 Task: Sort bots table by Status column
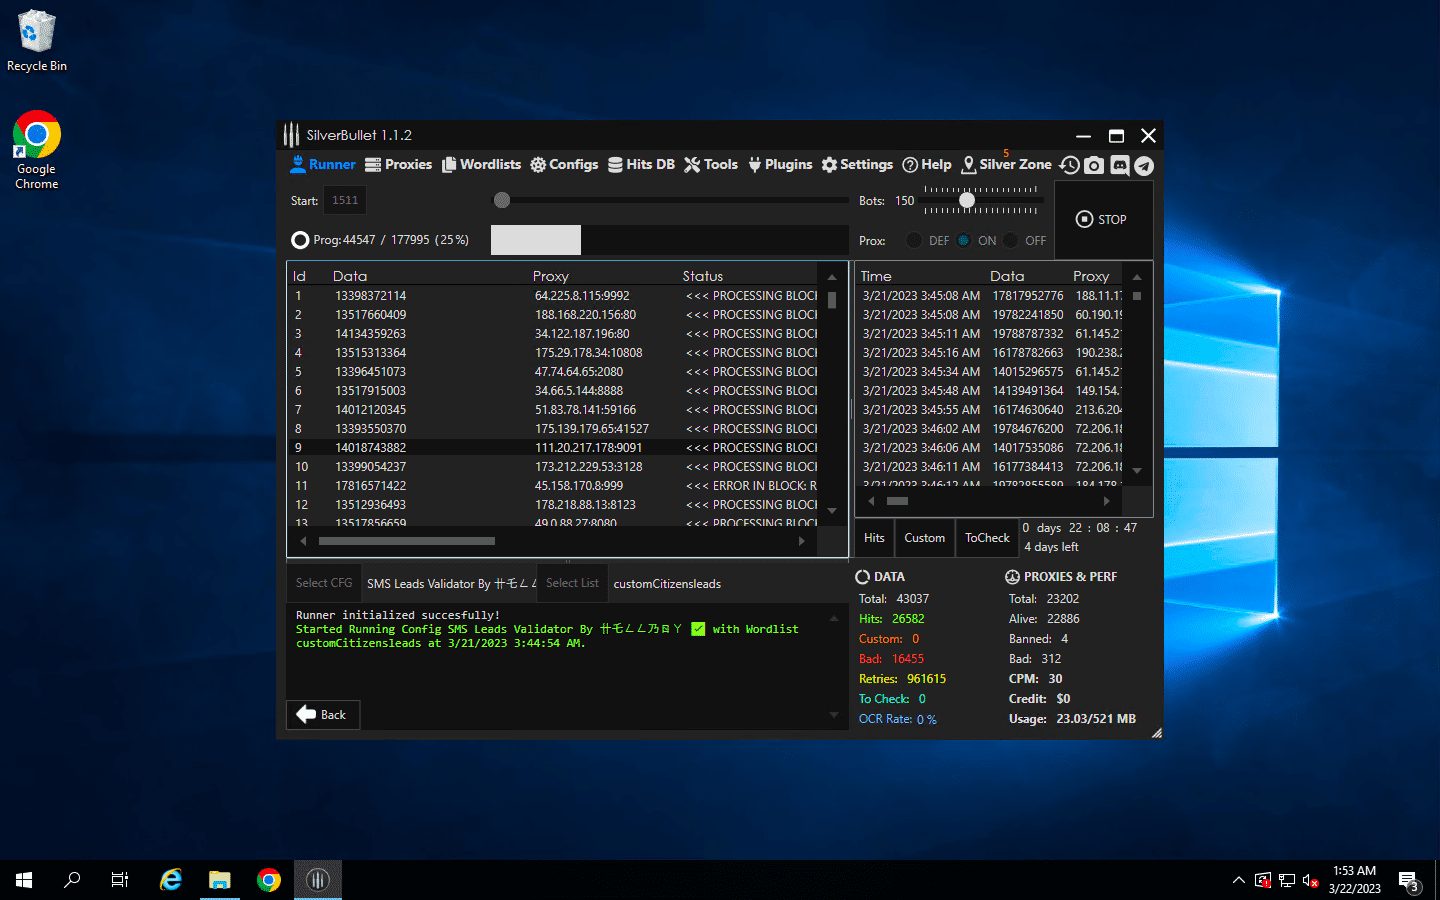click(703, 276)
